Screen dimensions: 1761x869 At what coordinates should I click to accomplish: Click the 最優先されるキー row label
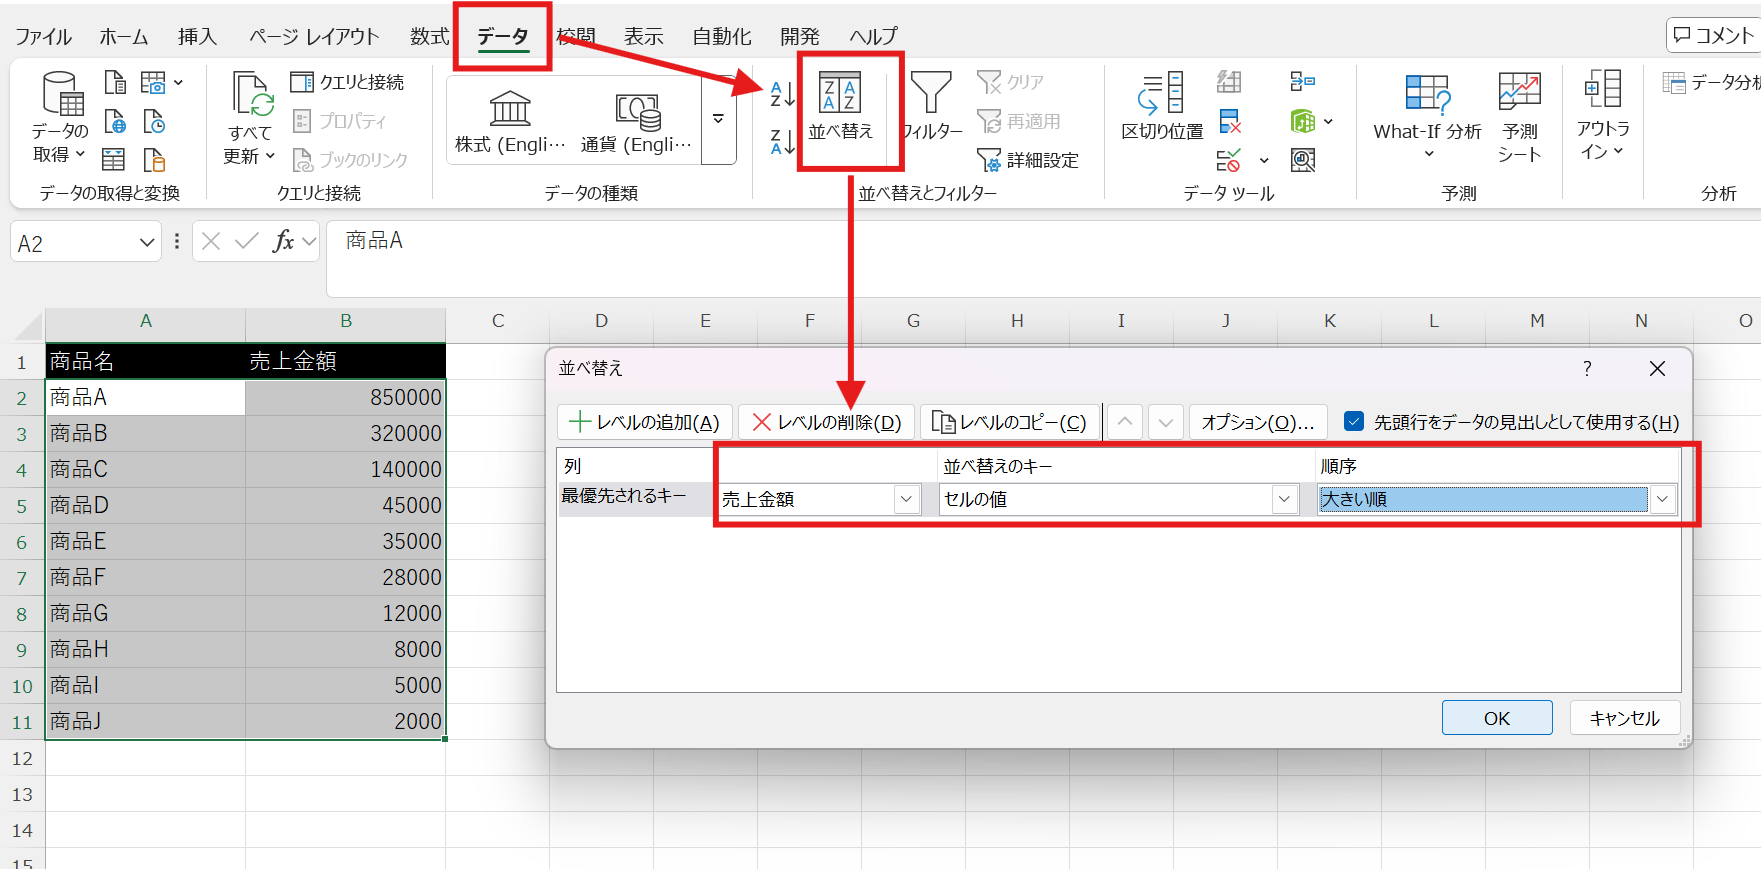[x=624, y=496]
